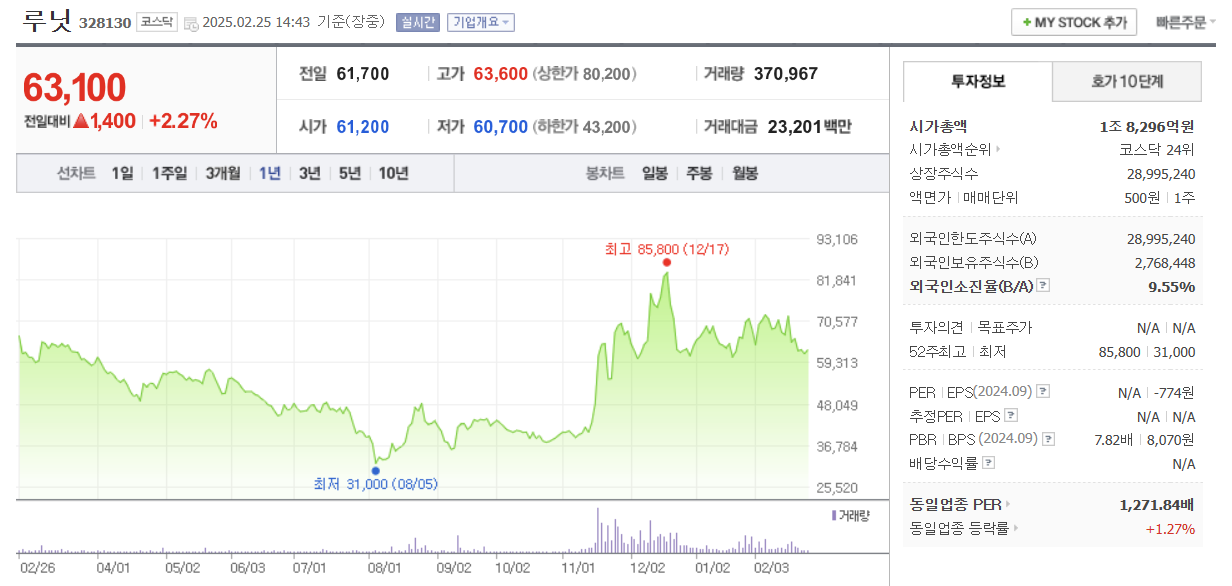This screenshot has width=1232, height=586.
Task: Click the red up-triangle by 1,400 change
Action: pos(81,122)
